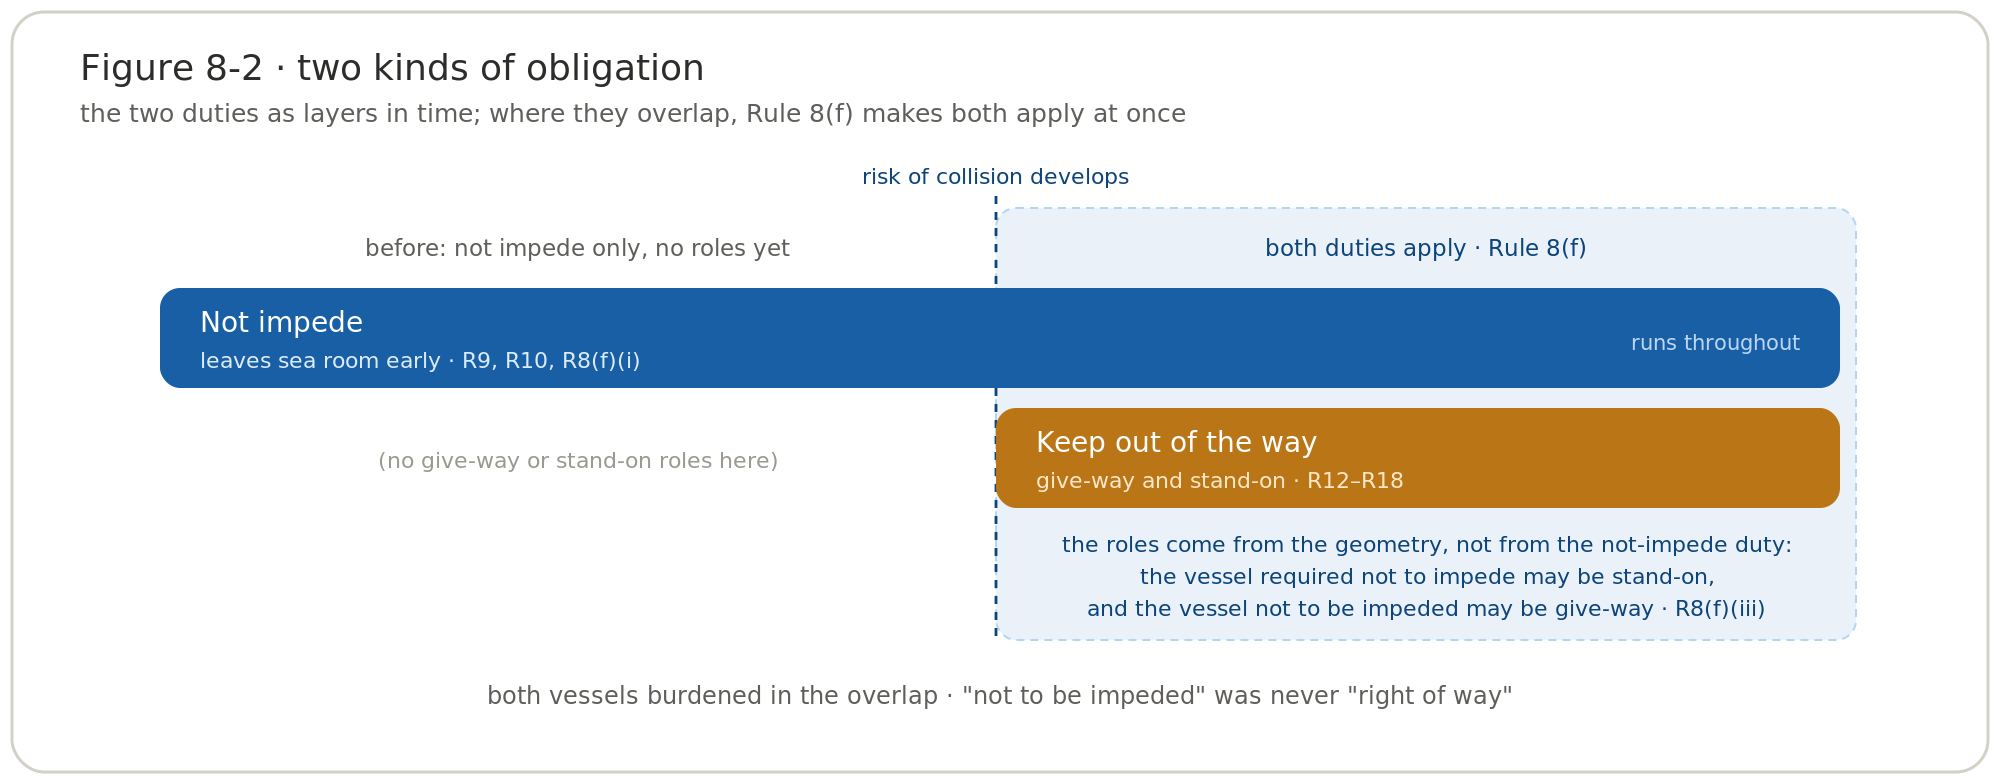
Task: Click the empty area below the no-roles note
Action: point(578,560)
